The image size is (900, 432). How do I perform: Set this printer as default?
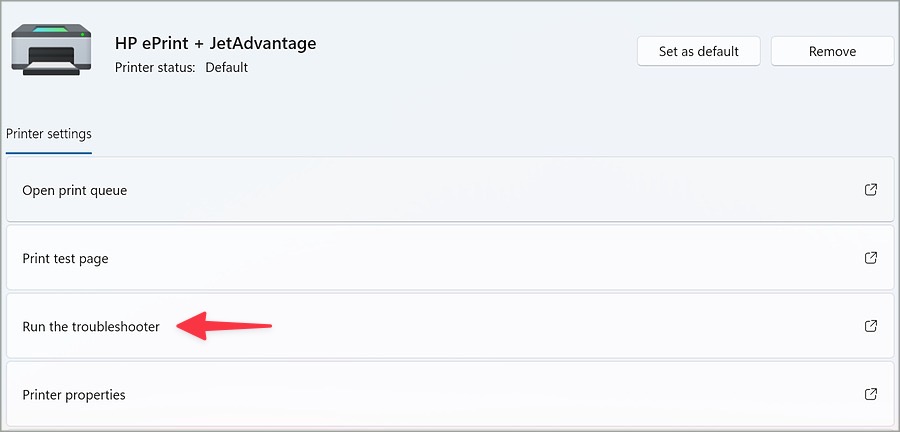coord(699,51)
